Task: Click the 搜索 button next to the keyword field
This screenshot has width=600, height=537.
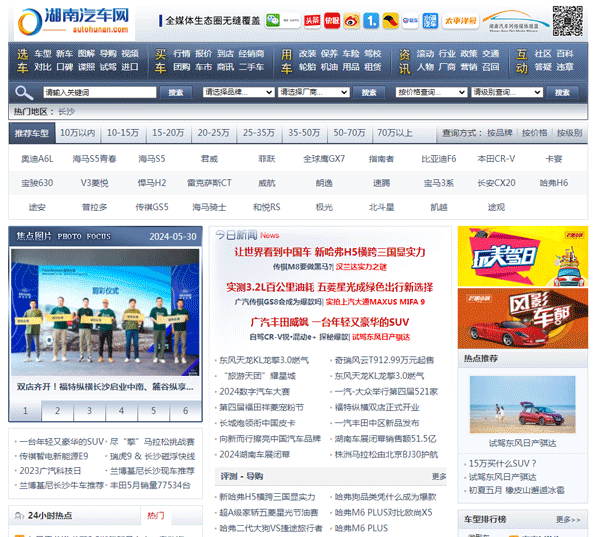Action: (x=176, y=92)
